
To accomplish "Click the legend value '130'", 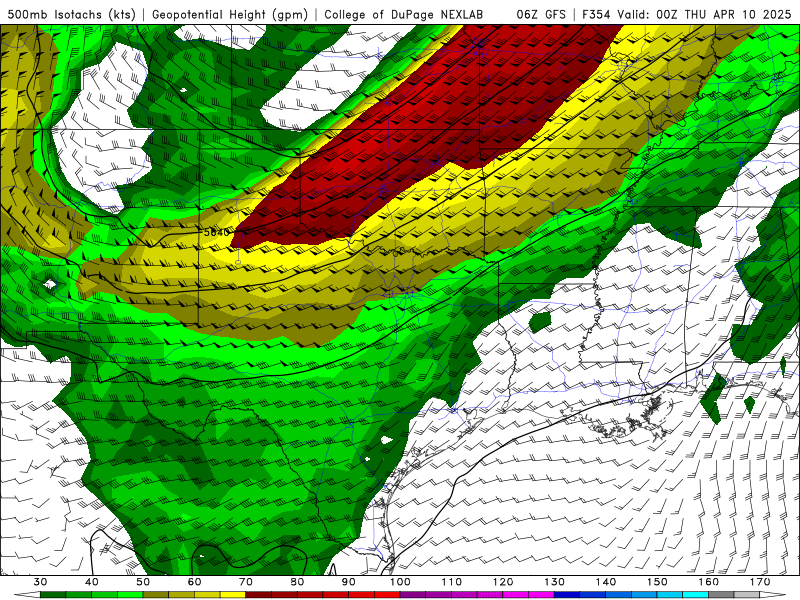I will coord(555,582).
